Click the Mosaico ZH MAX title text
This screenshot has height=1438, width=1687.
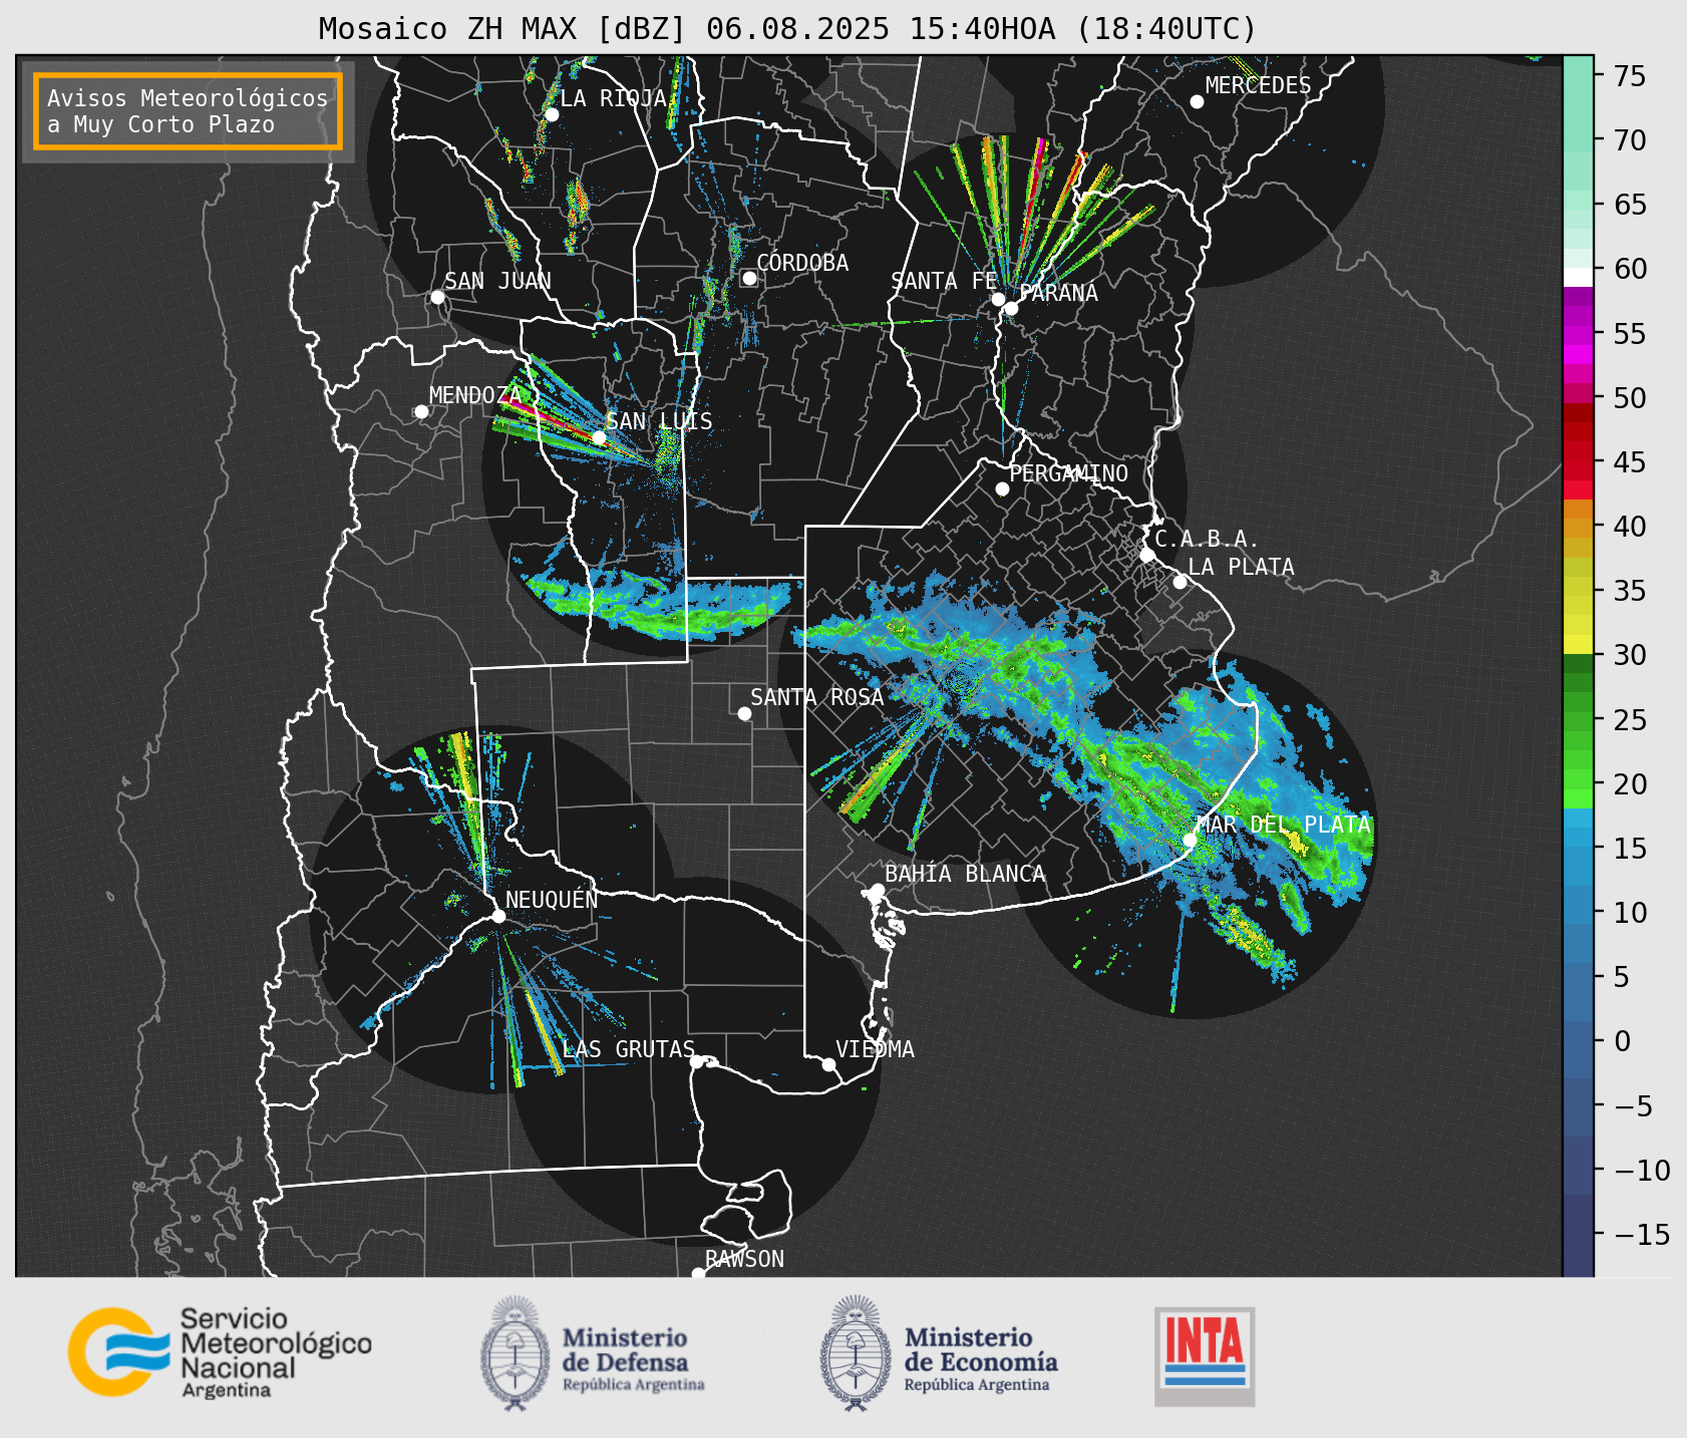[787, 29]
